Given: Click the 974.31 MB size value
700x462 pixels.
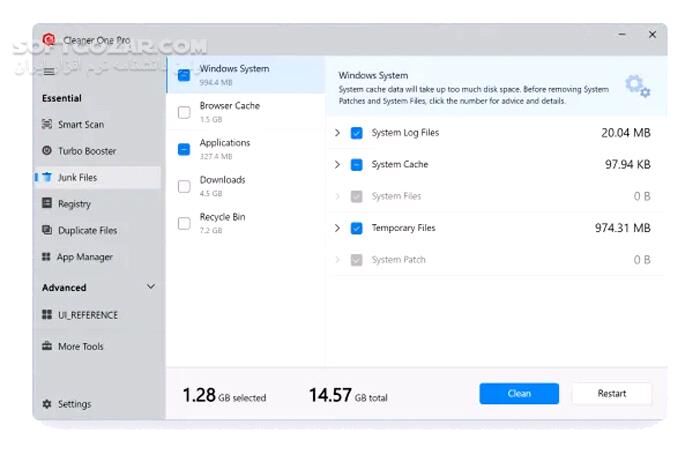Looking at the screenshot, I should (x=622, y=228).
